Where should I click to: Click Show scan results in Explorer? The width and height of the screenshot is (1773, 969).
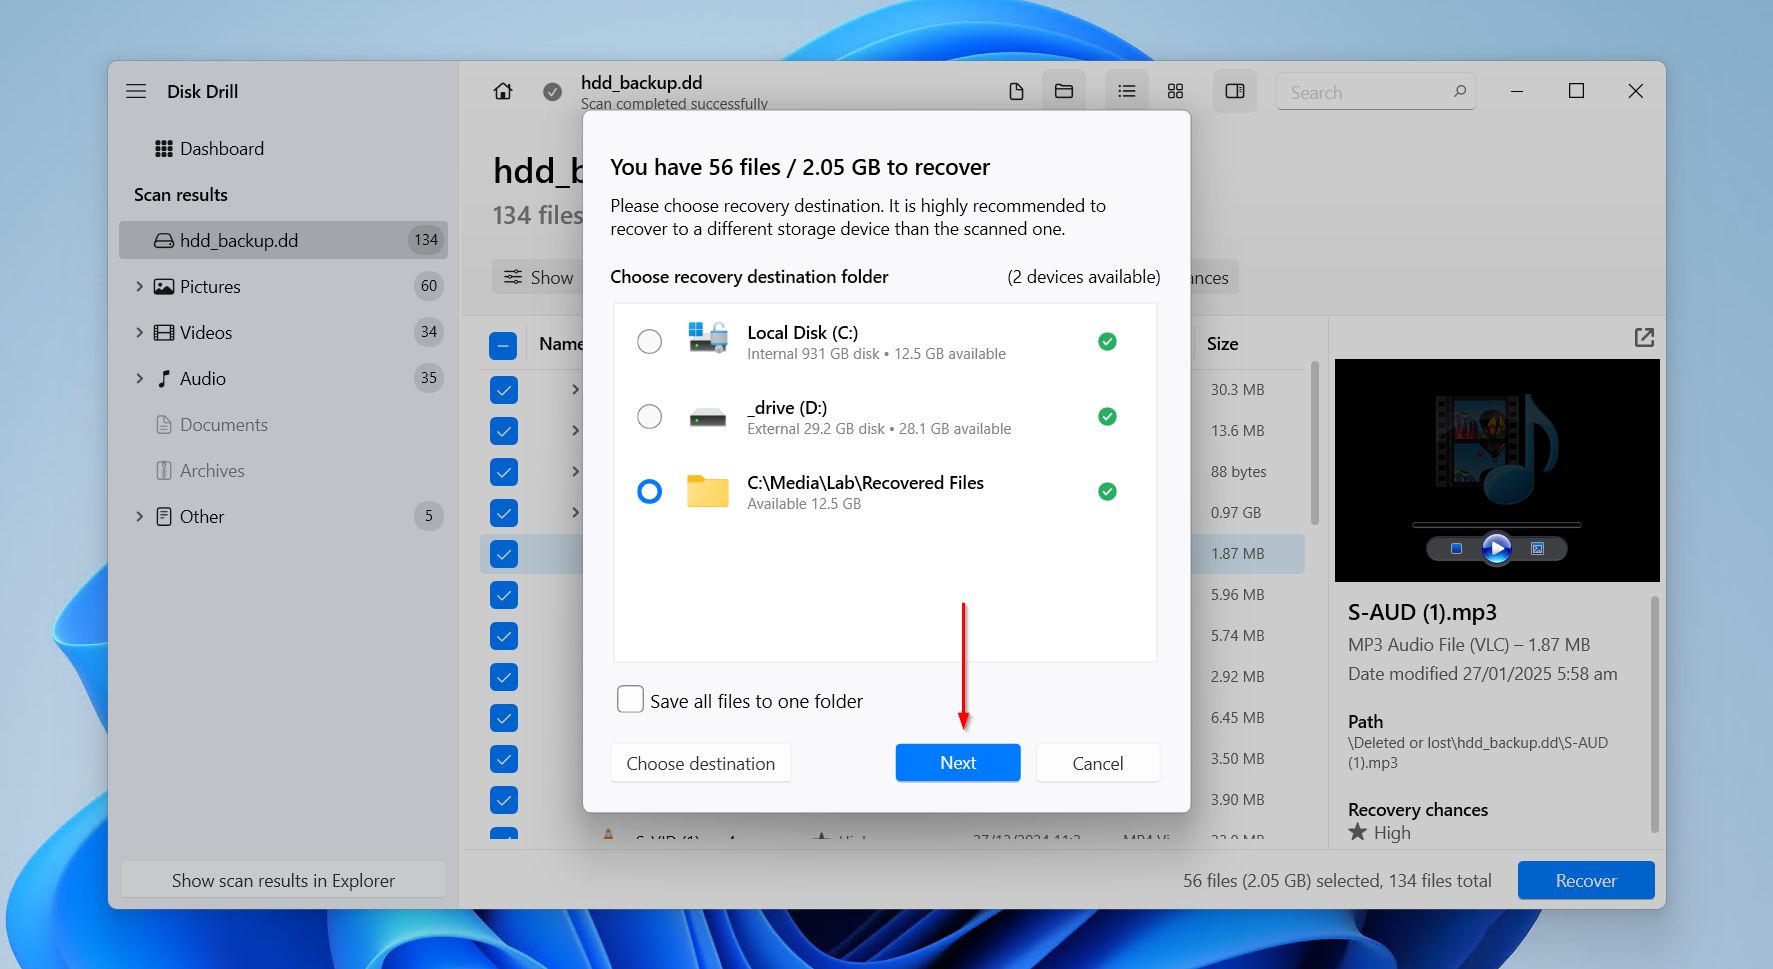(283, 880)
